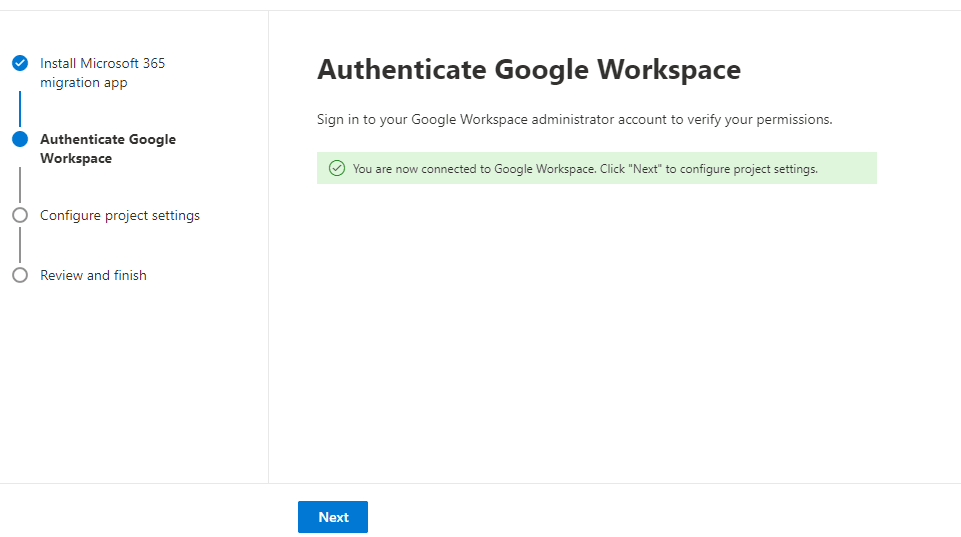The width and height of the screenshot is (961, 537).
Task: Click the gray connector line above Review step
Action: 20,245
